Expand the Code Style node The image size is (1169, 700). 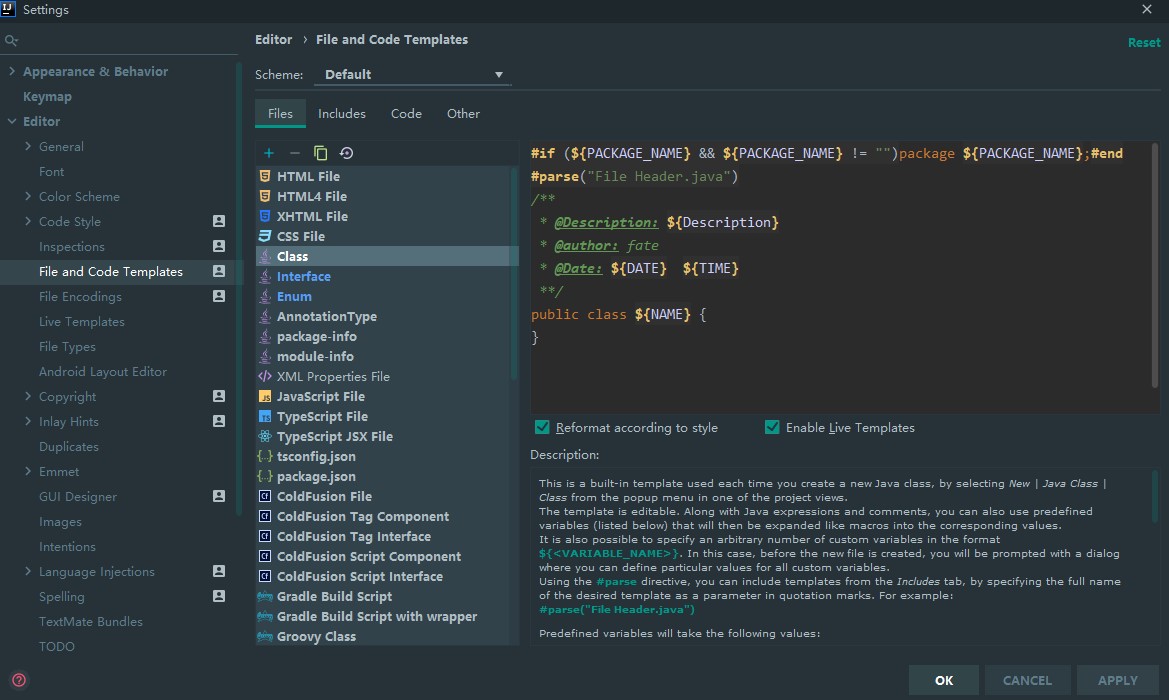[x=28, y=221]
